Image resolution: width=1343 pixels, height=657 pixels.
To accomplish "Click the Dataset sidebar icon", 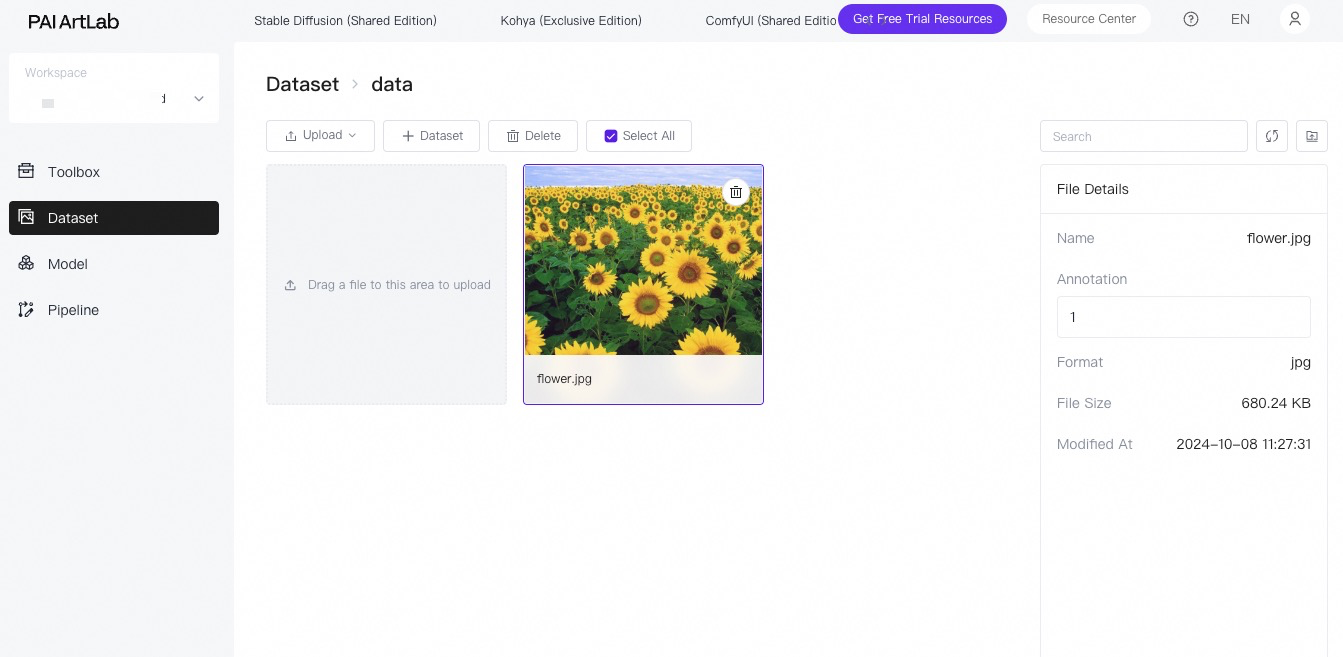I will (x=27, y=217).
